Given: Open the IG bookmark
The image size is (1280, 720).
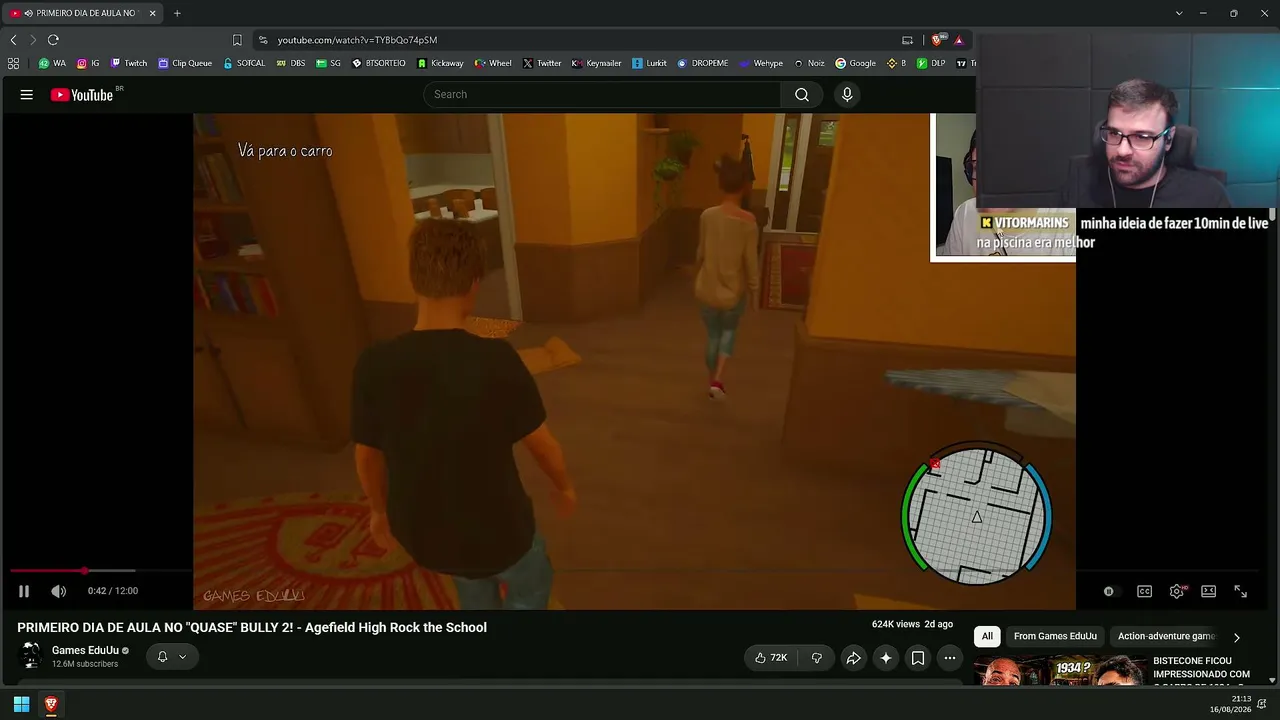Looking at the screenshot, I should click(x=88, y=63).
